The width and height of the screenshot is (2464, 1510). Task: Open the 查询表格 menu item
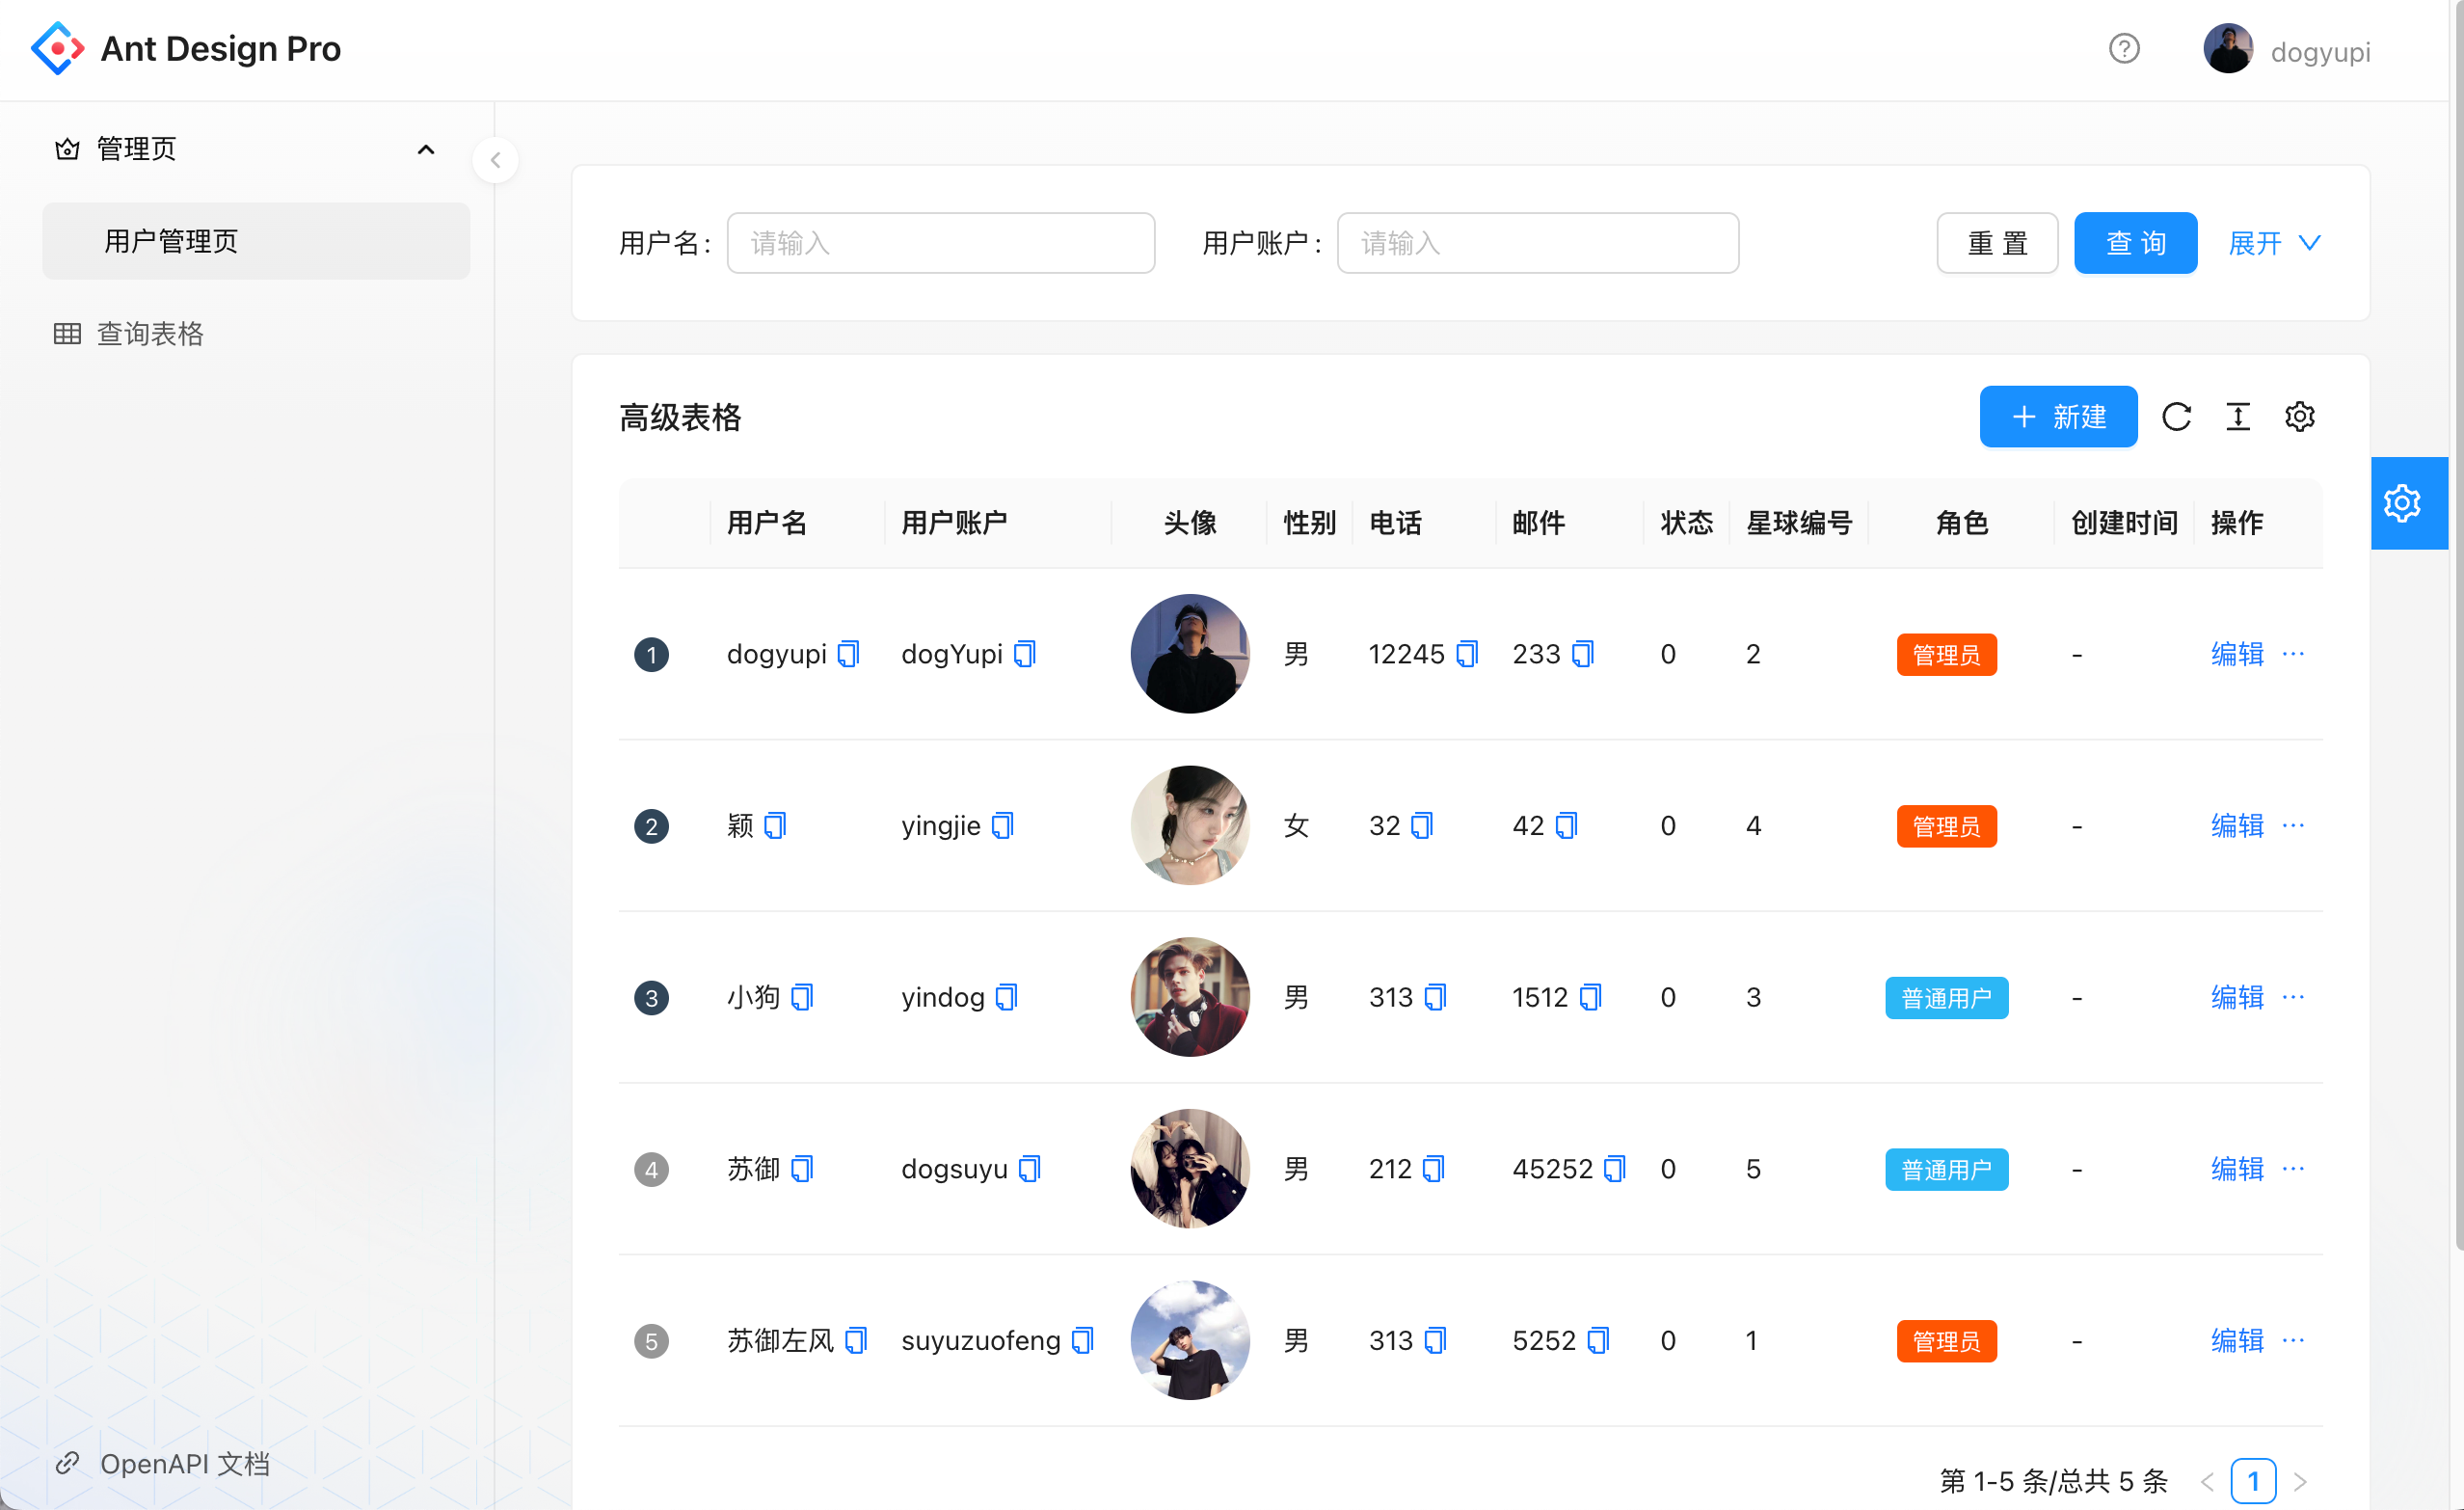coord(150,334)
